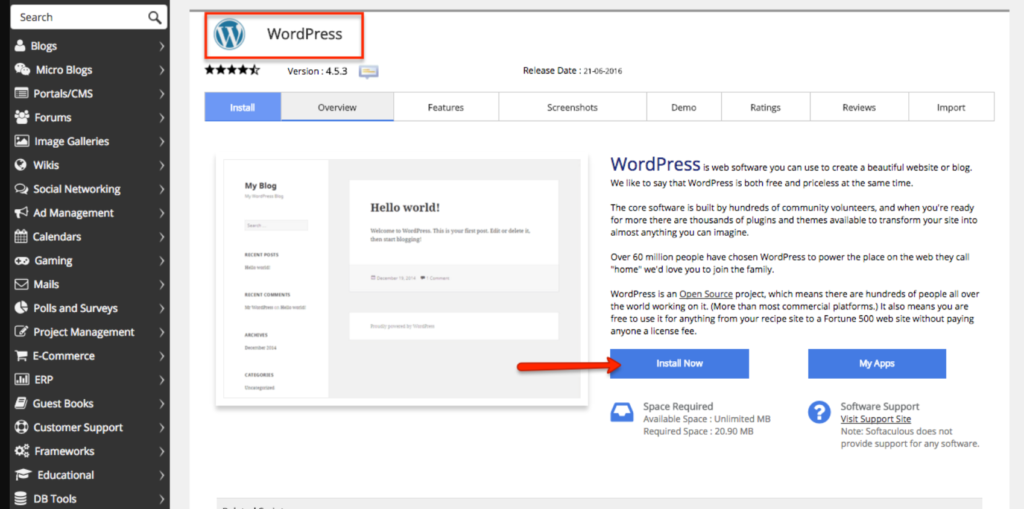This screenshot has height=509, width=1024.
Task: Click the star rating under WordPress title
Action: point(232,70)
